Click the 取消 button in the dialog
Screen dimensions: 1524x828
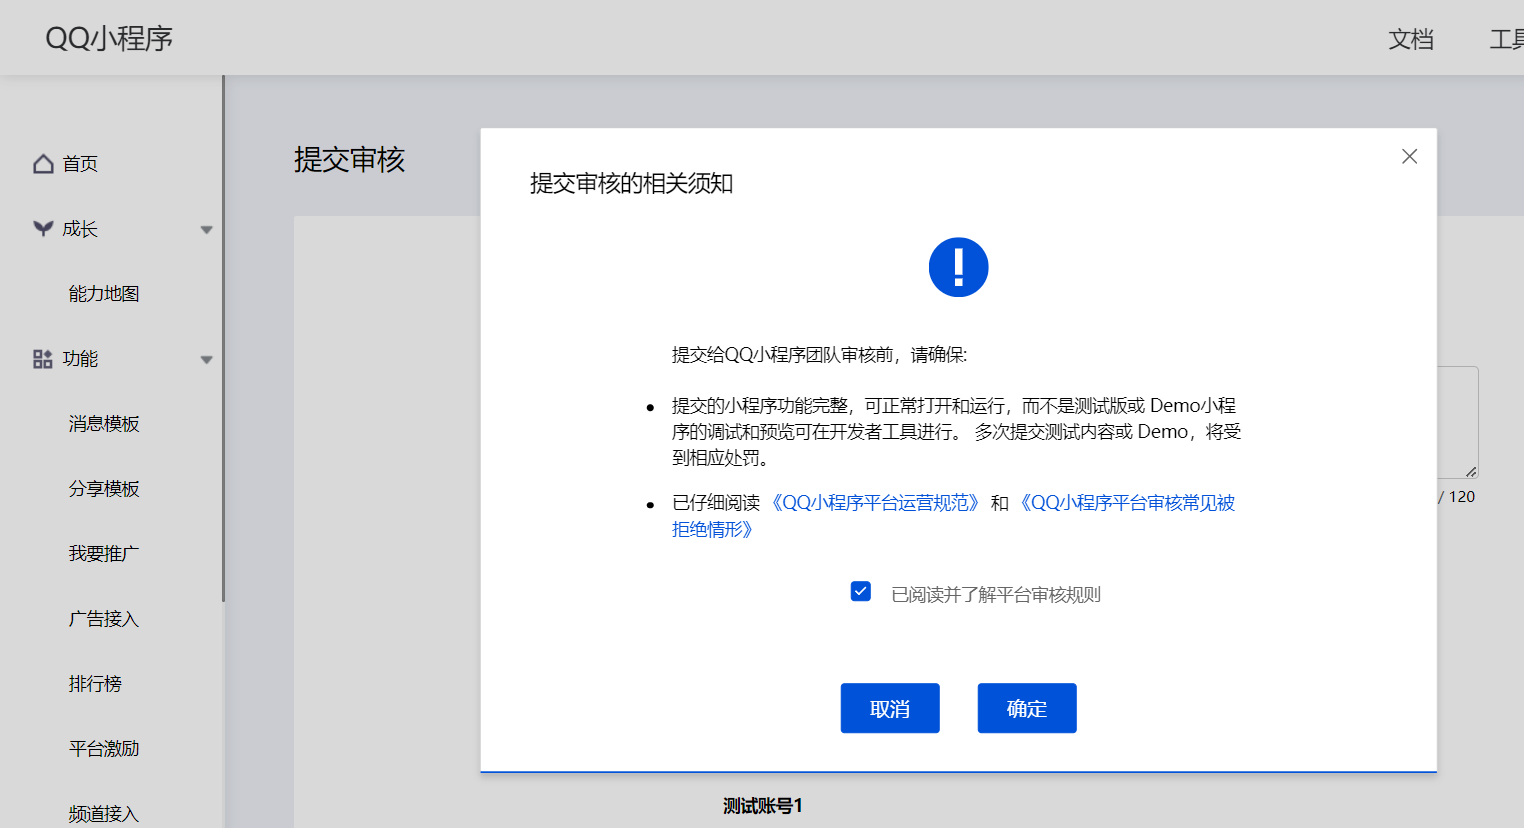pos(890,708)
